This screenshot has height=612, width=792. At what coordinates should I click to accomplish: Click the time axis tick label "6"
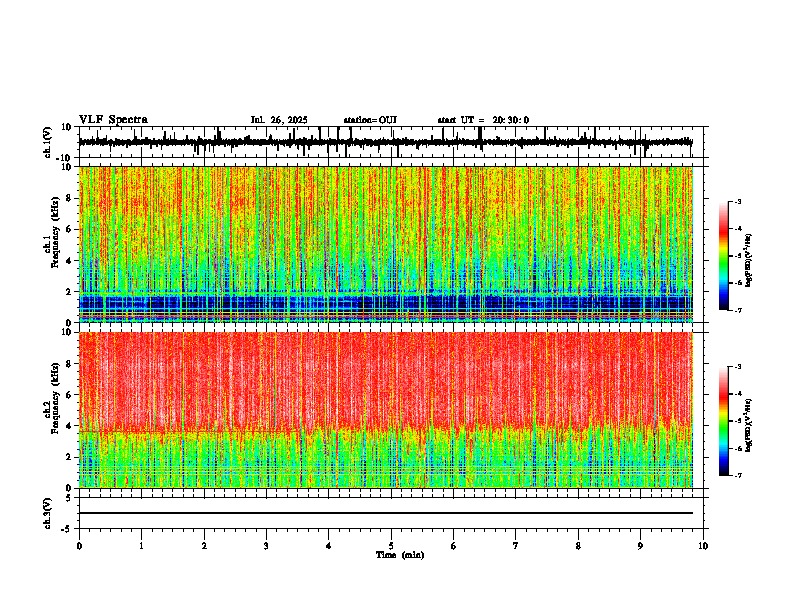coord(454,546)
